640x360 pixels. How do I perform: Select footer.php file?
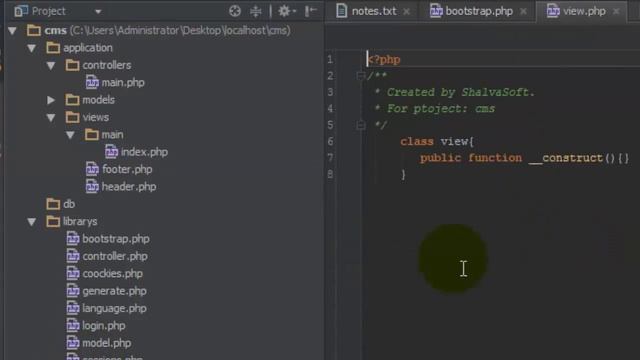click(127, 169)
